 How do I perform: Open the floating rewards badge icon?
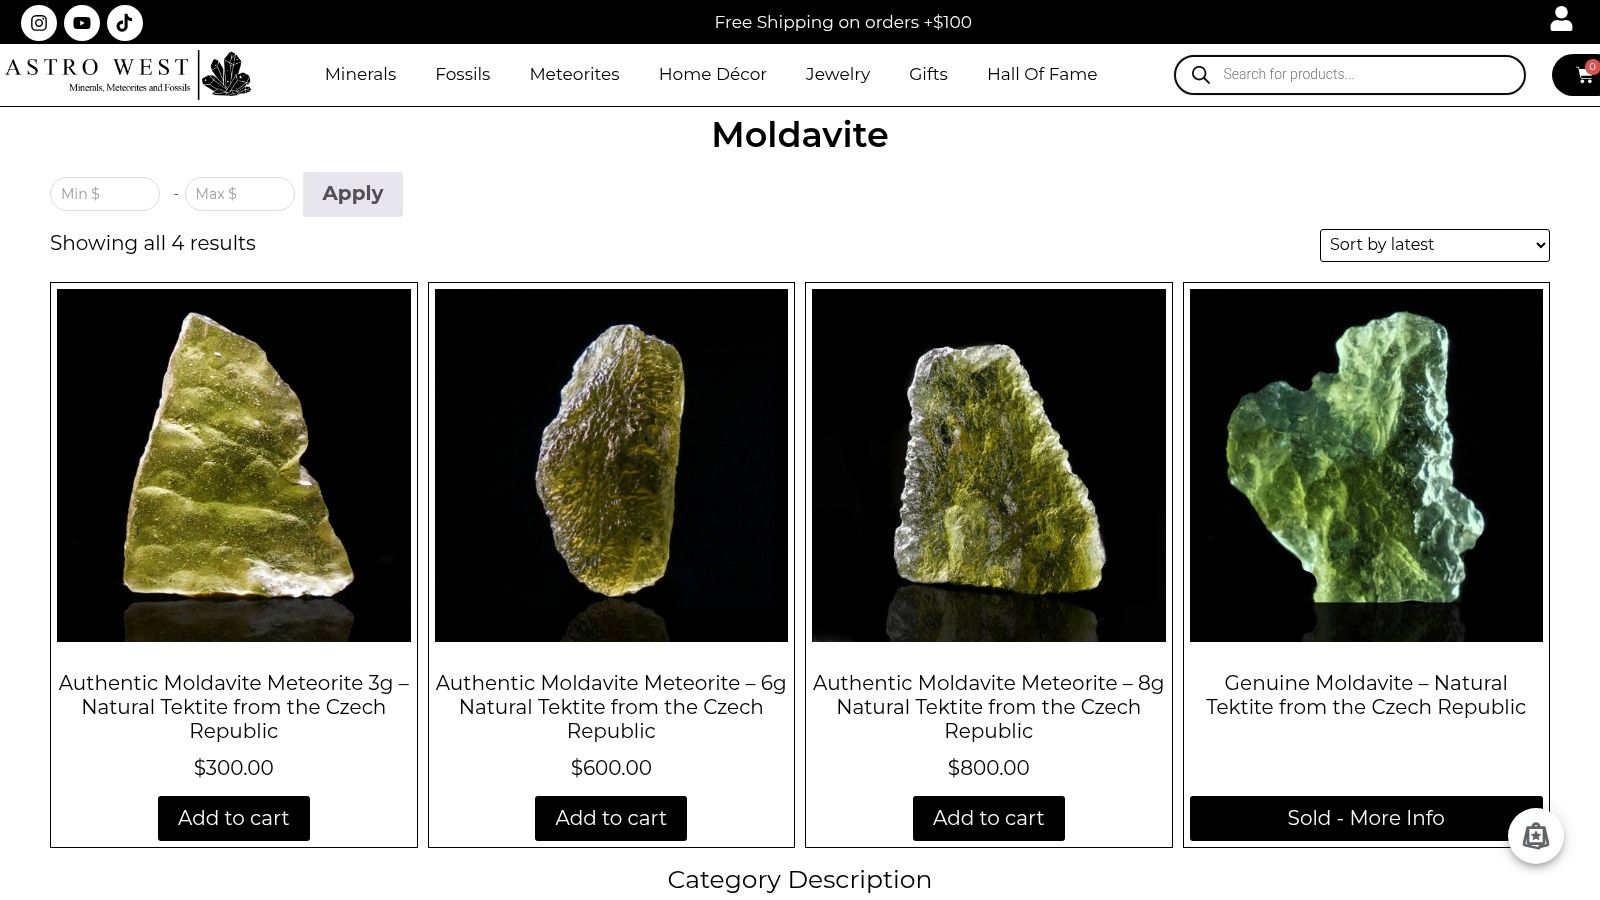click(x=1536, y=836)
